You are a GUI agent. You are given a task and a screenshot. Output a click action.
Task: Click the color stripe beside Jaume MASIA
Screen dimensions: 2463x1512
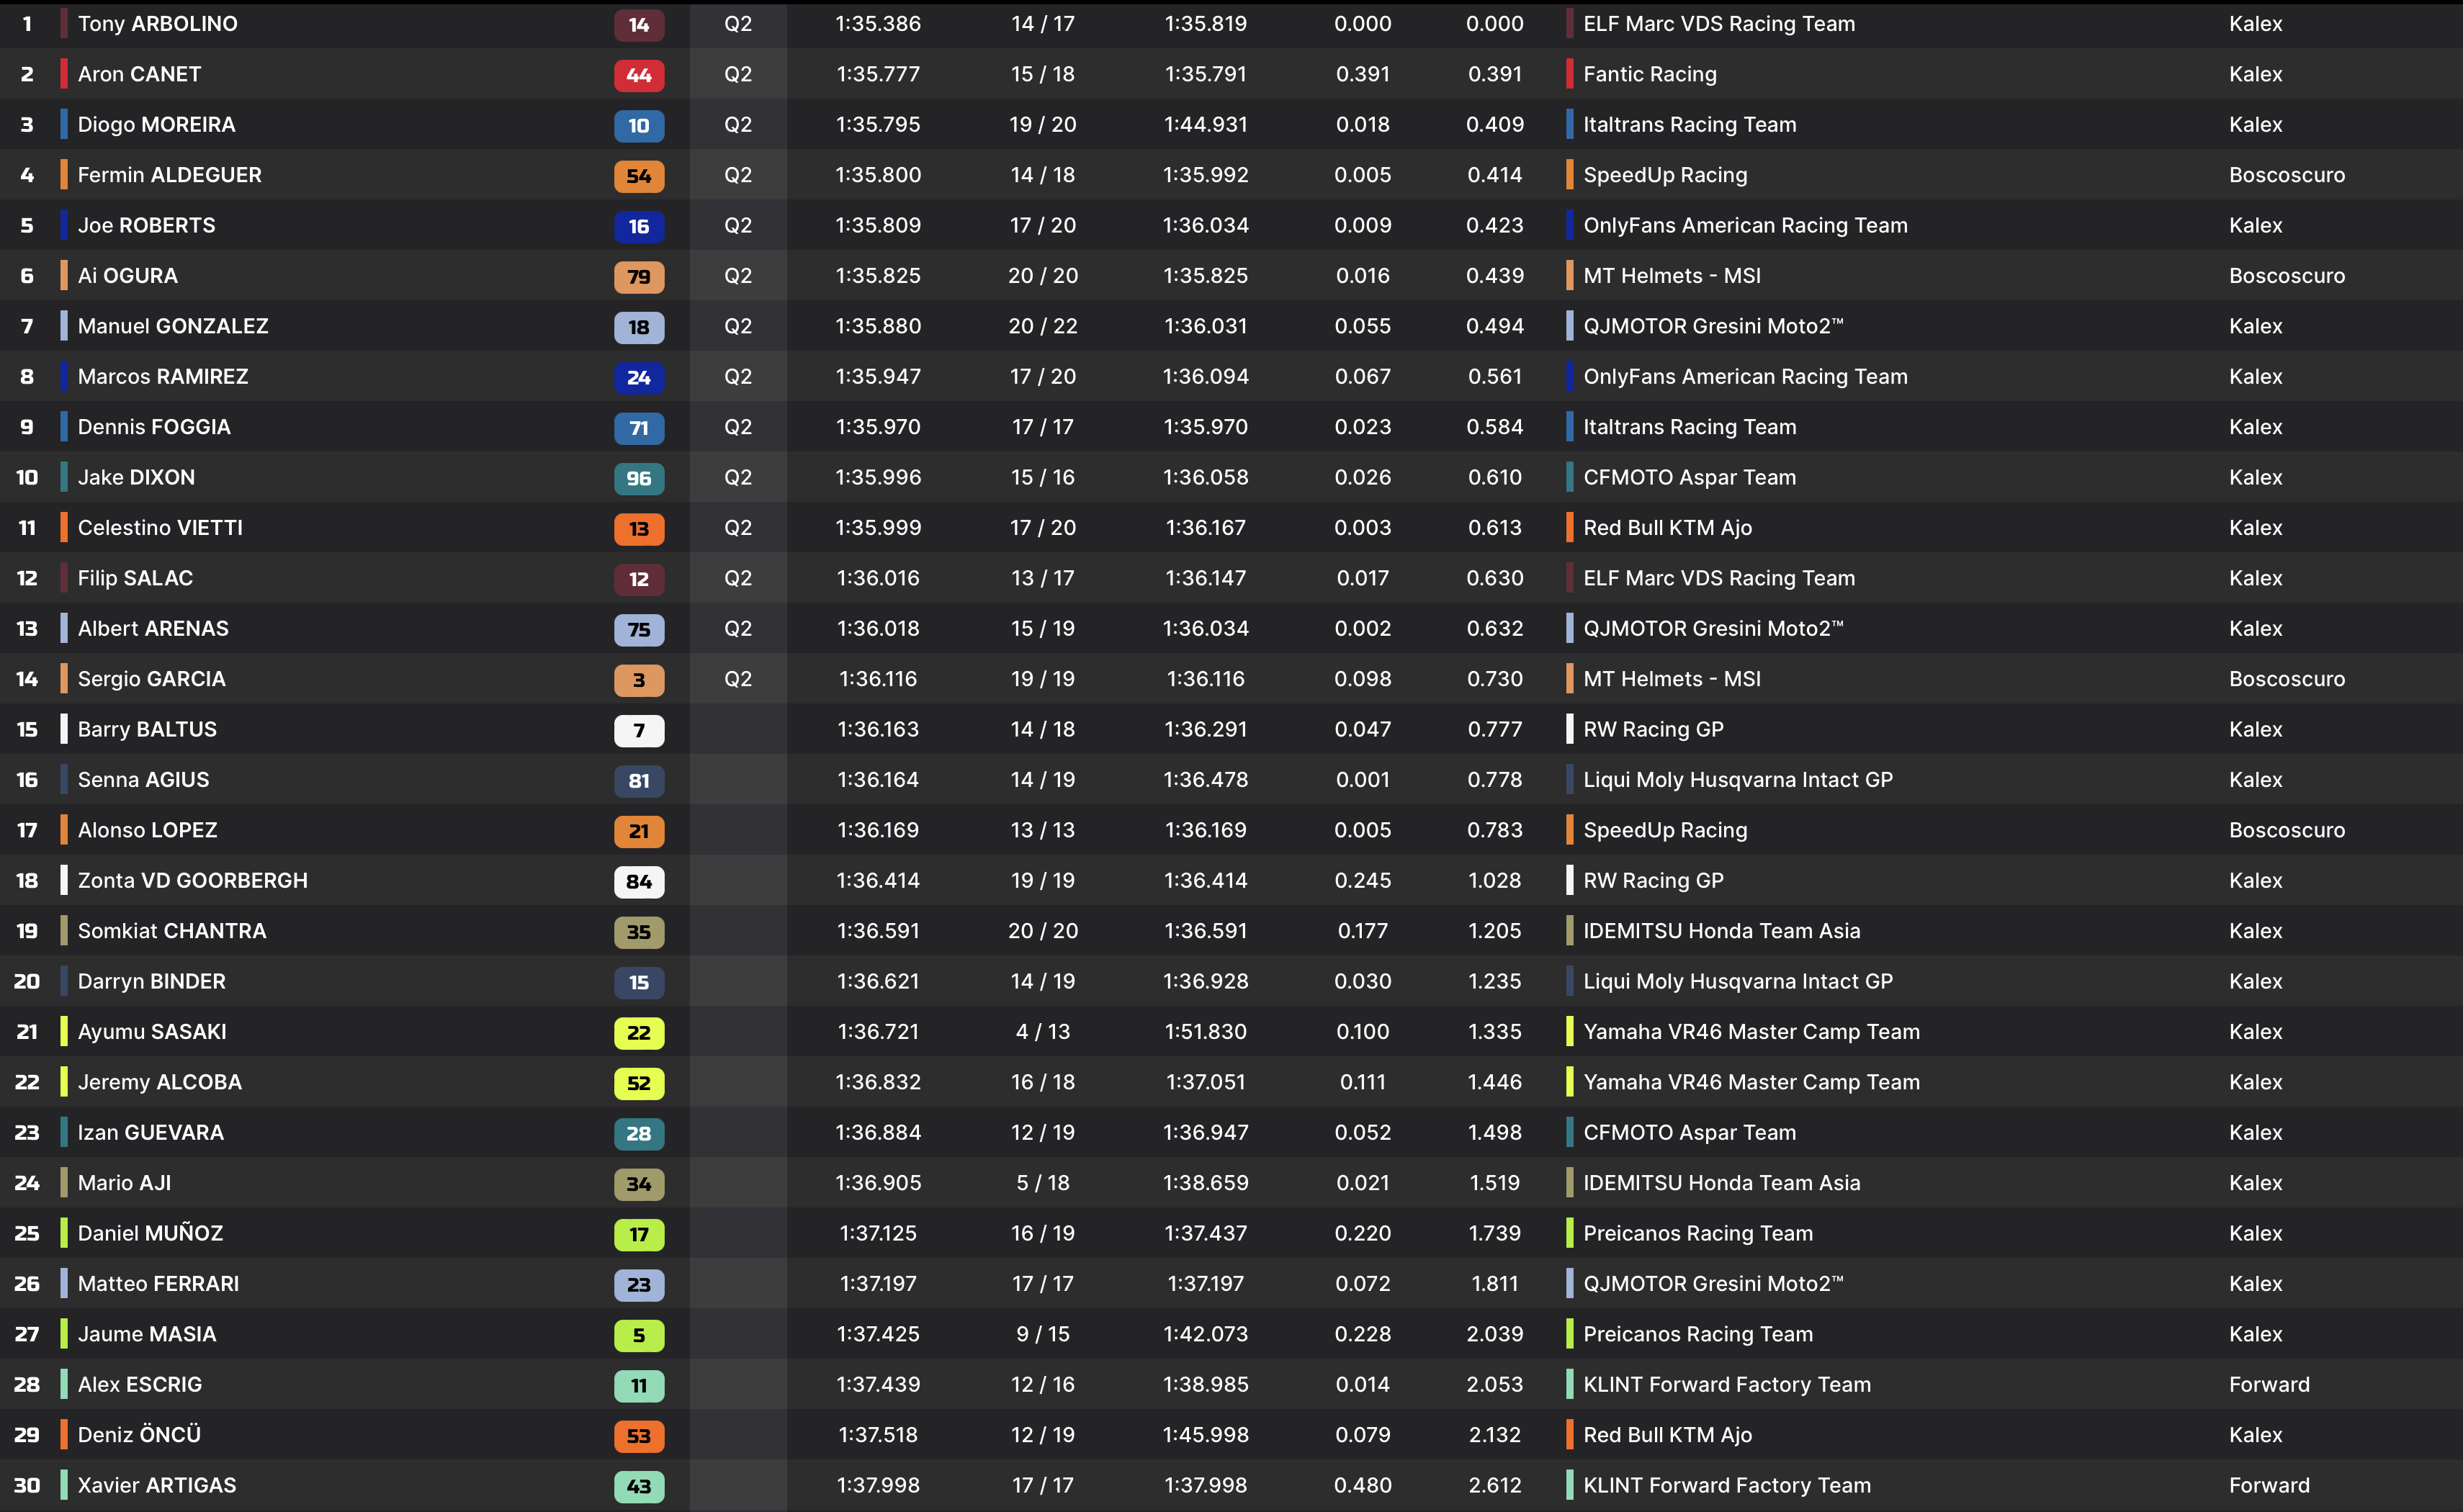(x=64, y=1334)
